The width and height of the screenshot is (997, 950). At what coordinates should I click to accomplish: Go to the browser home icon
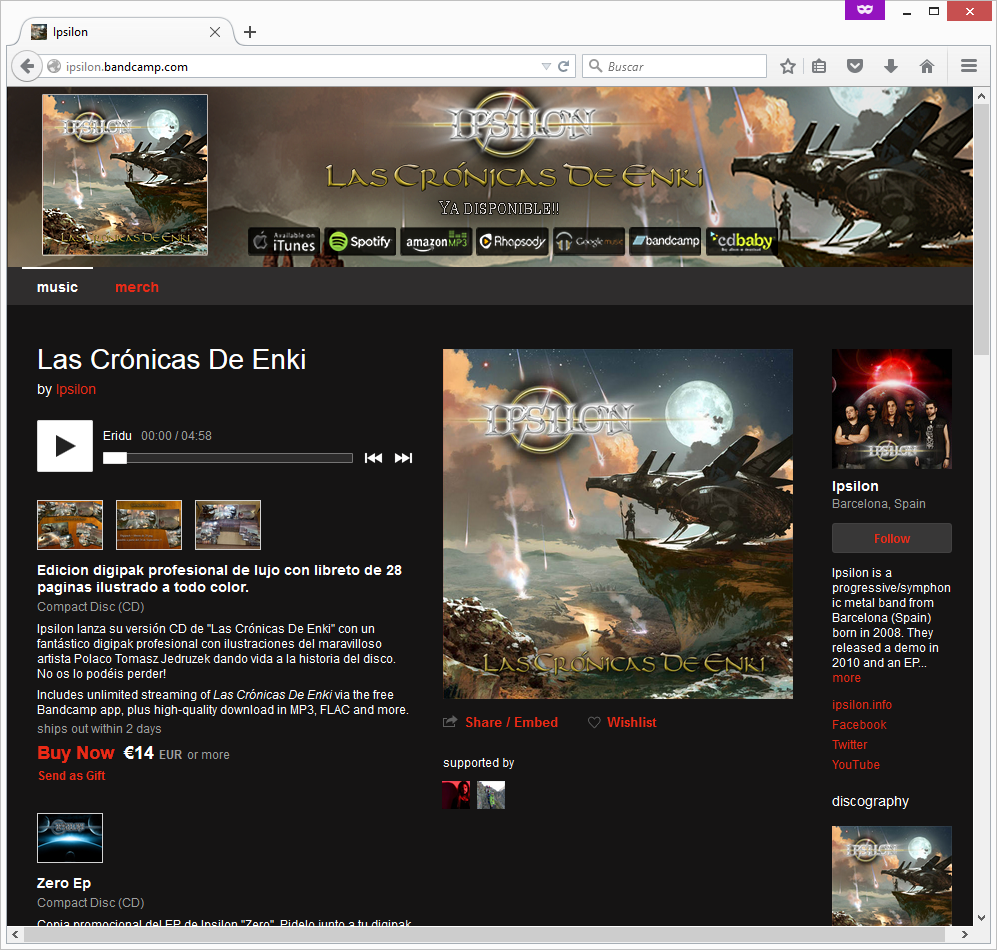(x=927, y=66)
